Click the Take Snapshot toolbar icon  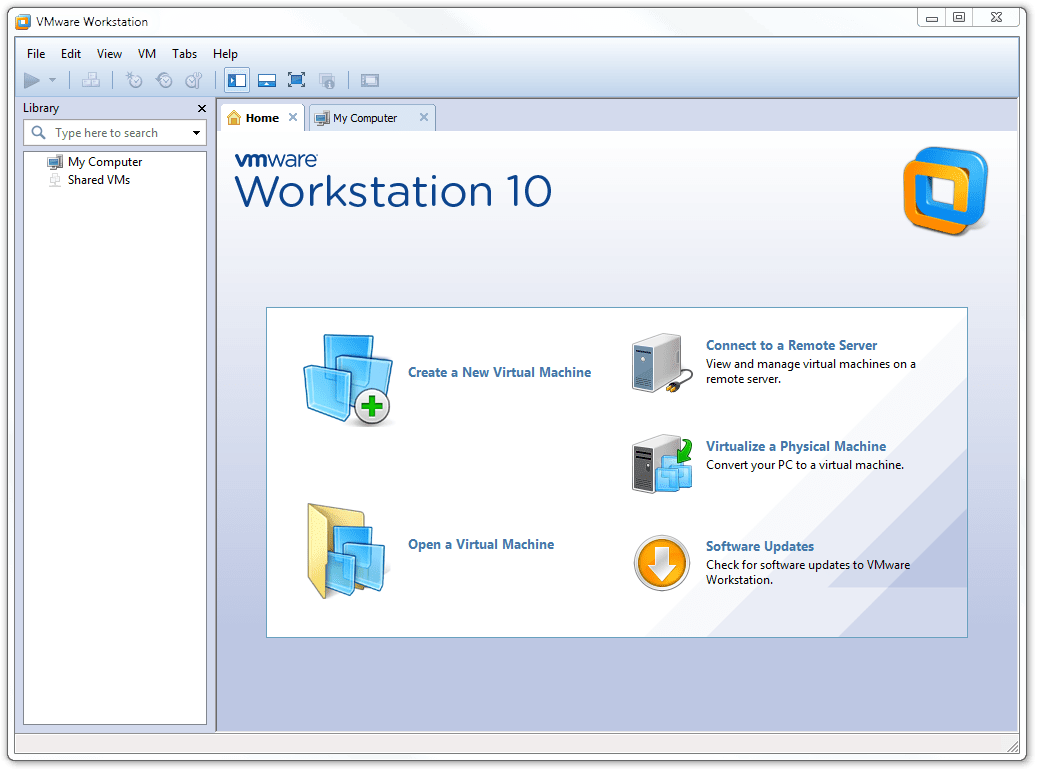click(x=134, y=81)
